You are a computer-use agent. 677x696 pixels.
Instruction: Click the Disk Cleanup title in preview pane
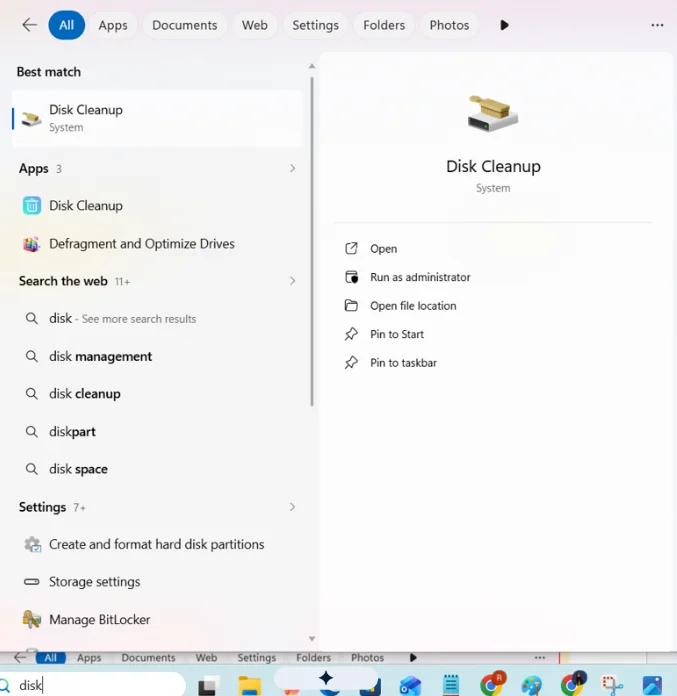493,166
